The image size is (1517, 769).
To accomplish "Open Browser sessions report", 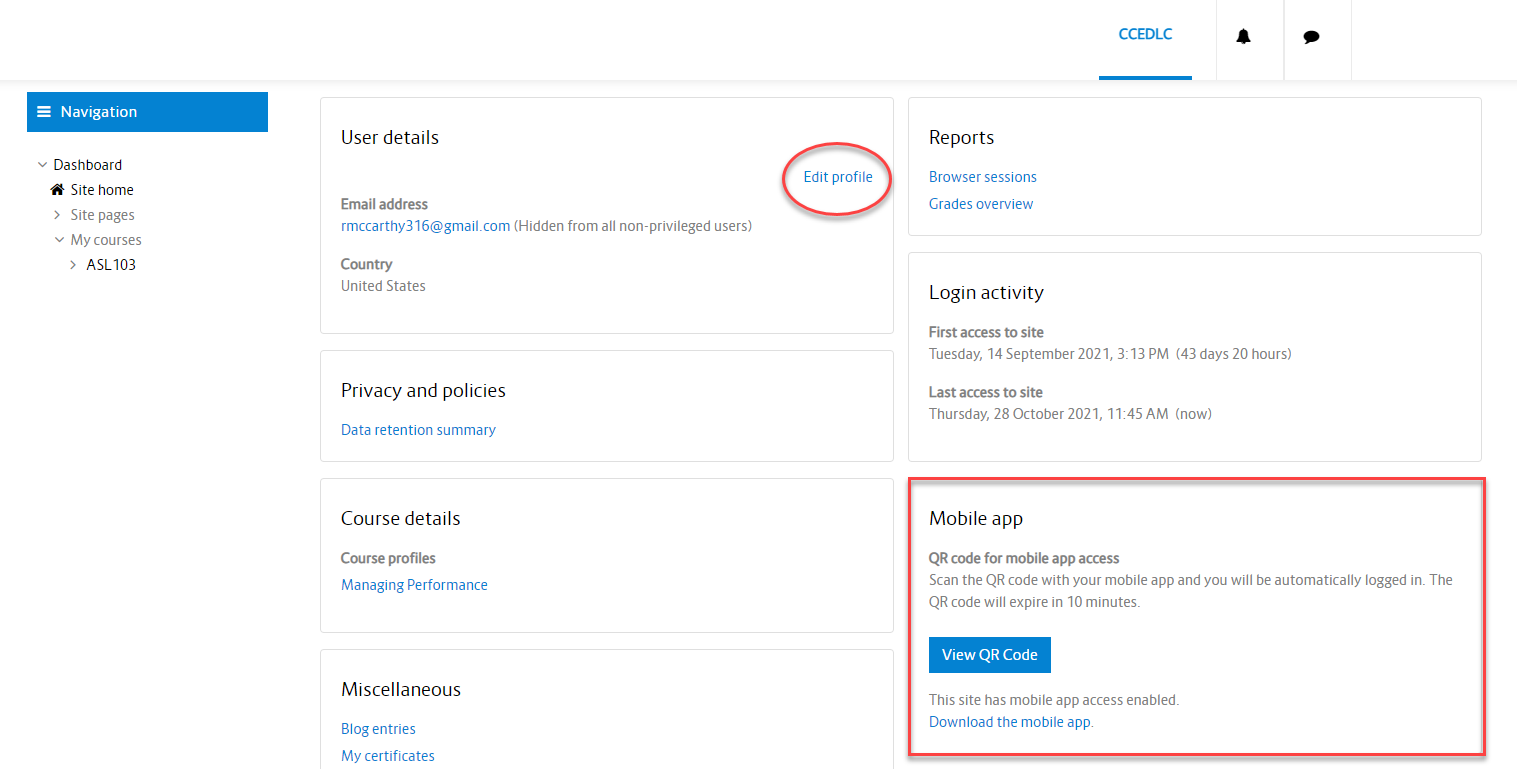I will coord(982,176).
